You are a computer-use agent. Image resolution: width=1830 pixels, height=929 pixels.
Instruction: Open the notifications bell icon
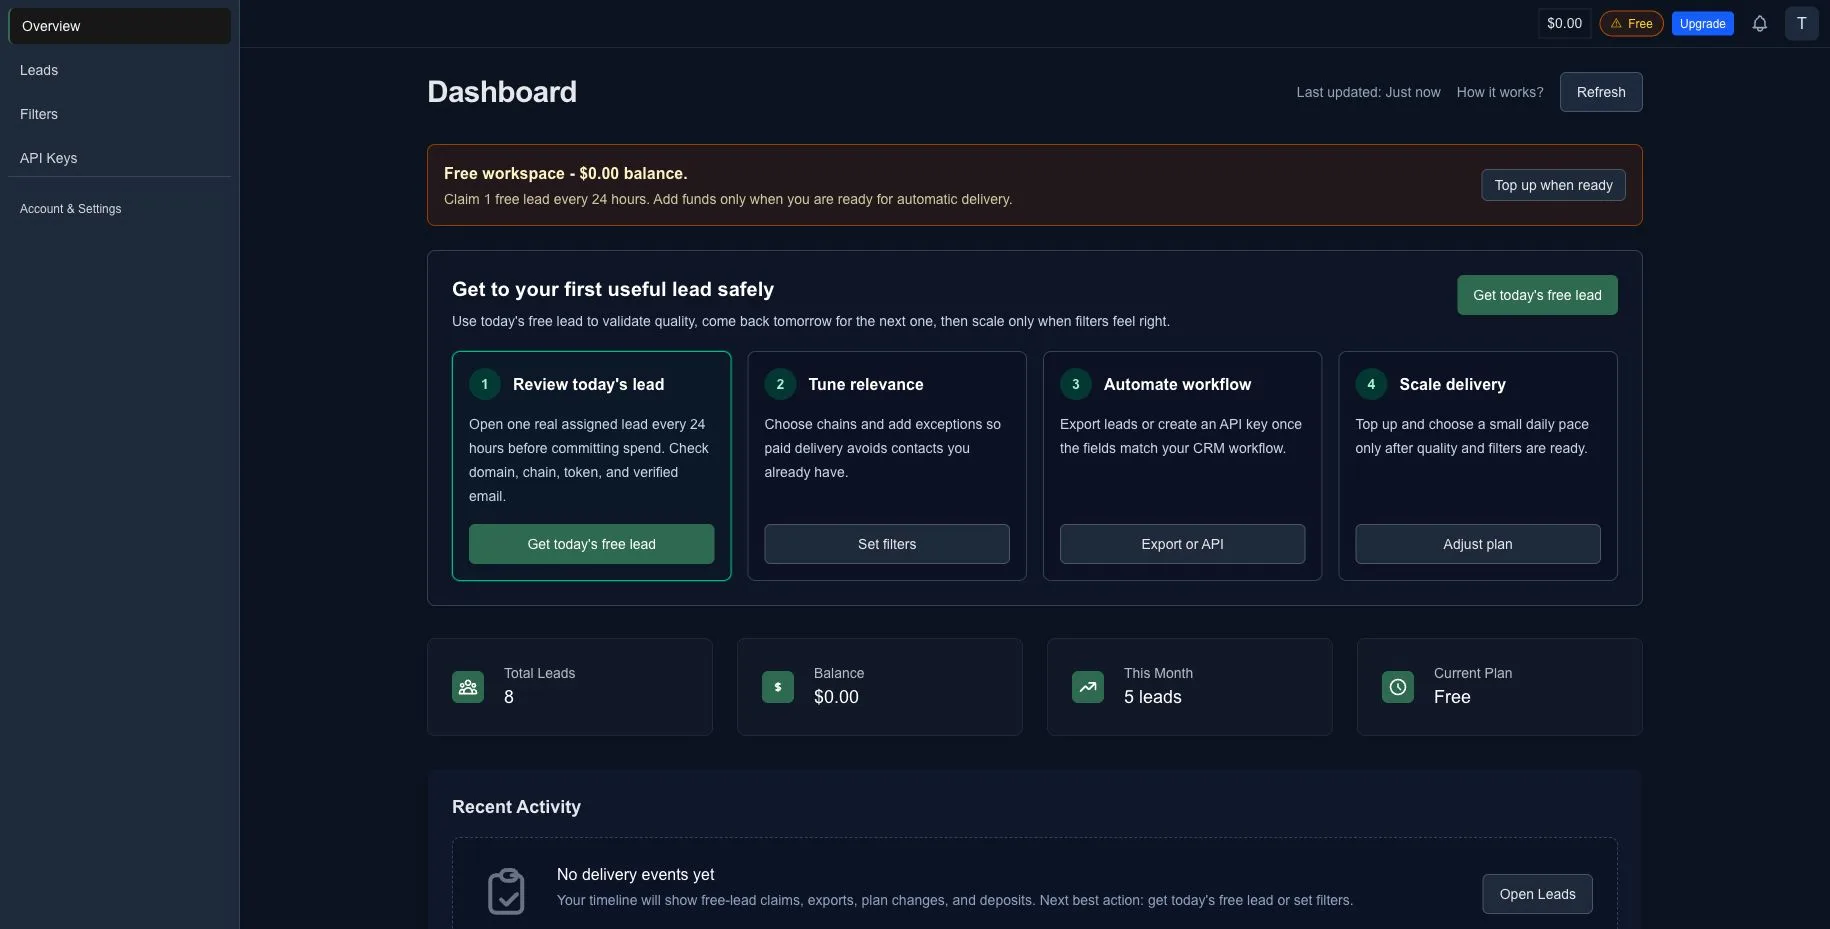pos(1759,24)
